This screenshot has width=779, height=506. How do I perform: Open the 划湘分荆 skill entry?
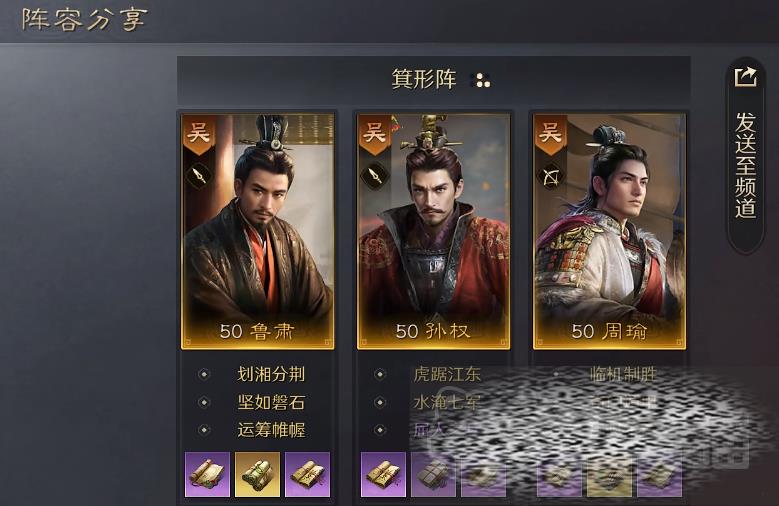(x=271, y=374)
